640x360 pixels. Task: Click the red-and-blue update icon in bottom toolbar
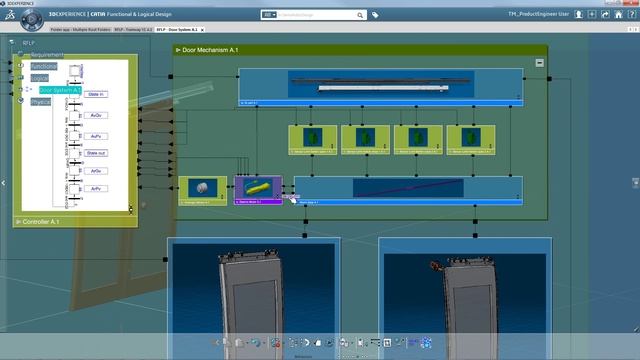[x=276, y=343]
